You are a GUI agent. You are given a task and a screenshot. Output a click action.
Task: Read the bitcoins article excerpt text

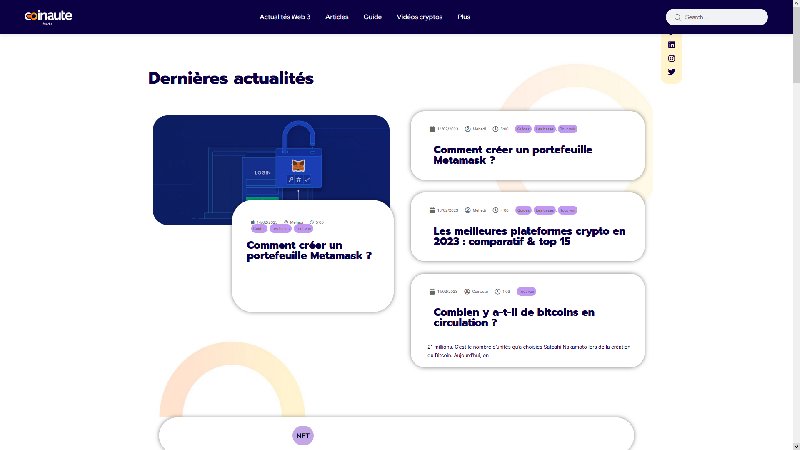(x=529, y=351)
